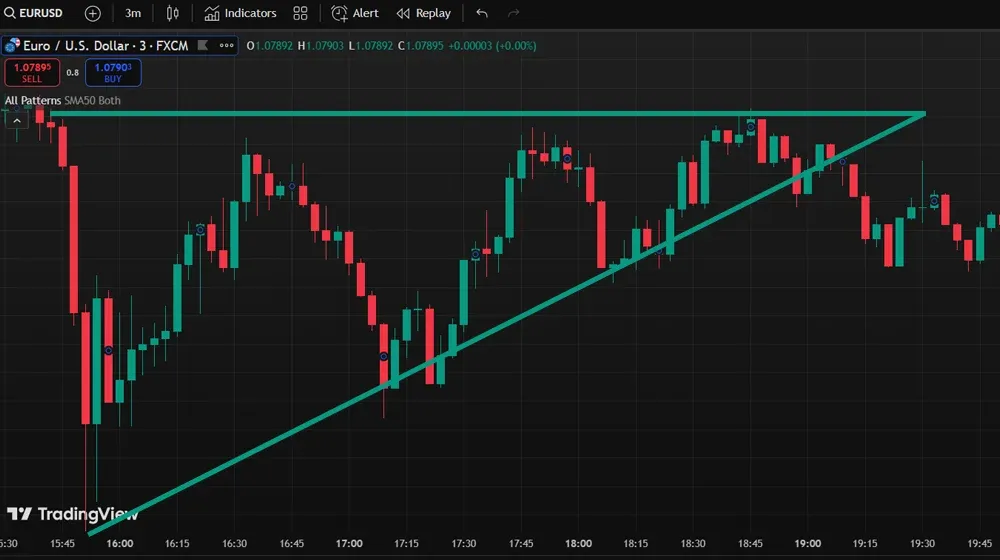Open the Indicators dialog
This screenshot has width=1000, height=560.
pos(240,13)
